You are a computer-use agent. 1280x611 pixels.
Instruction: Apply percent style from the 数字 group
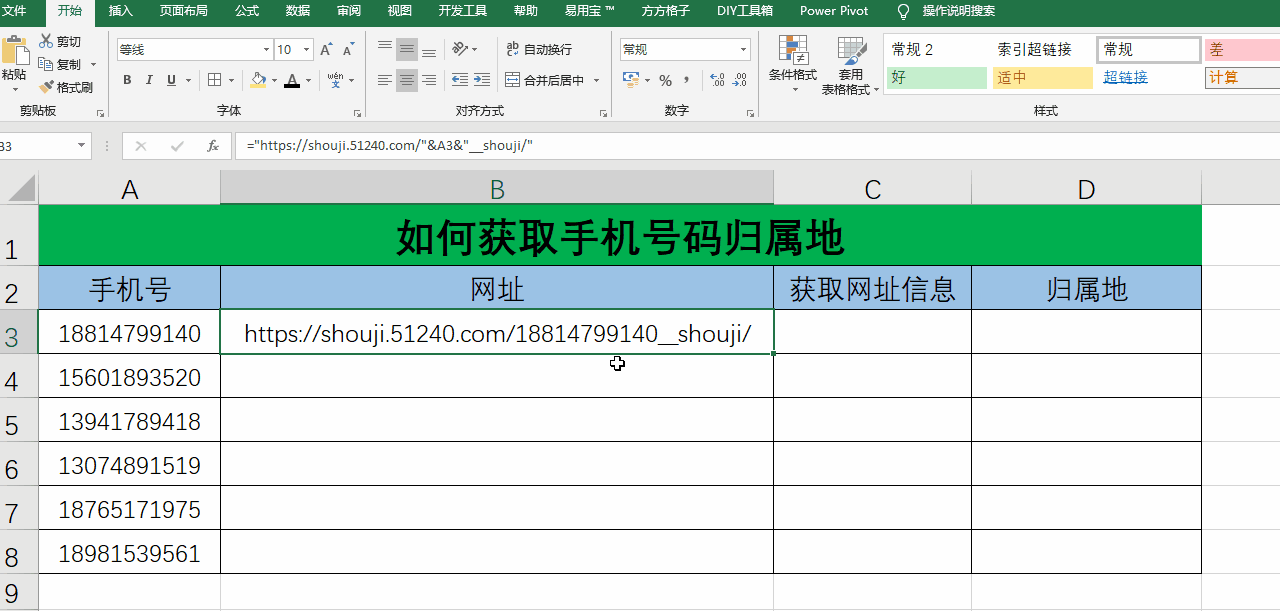pos(666,80)
